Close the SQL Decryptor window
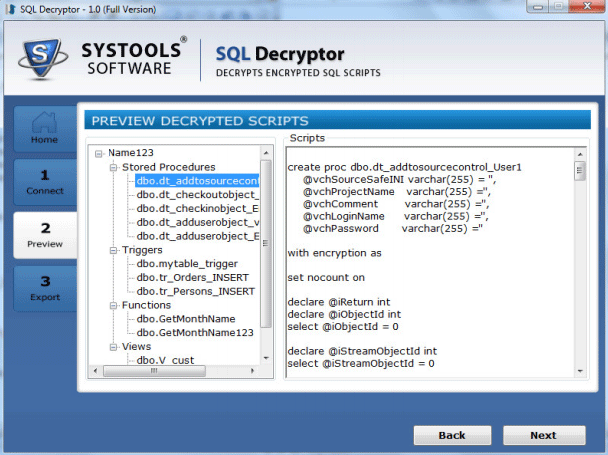This screenshot has width=608, height=455. [x=587, y=7]
